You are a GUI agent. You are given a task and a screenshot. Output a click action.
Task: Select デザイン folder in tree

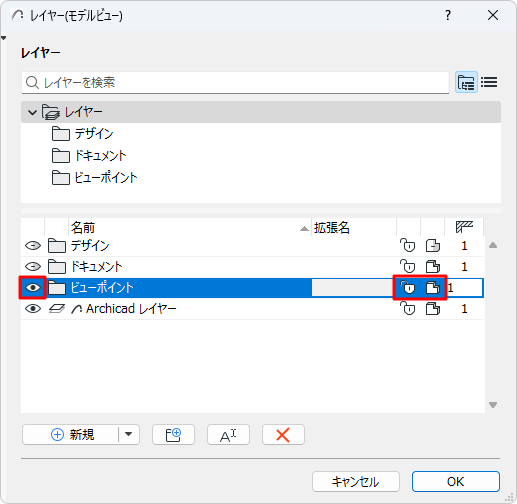pyautogui.click(x=94, y=134)
